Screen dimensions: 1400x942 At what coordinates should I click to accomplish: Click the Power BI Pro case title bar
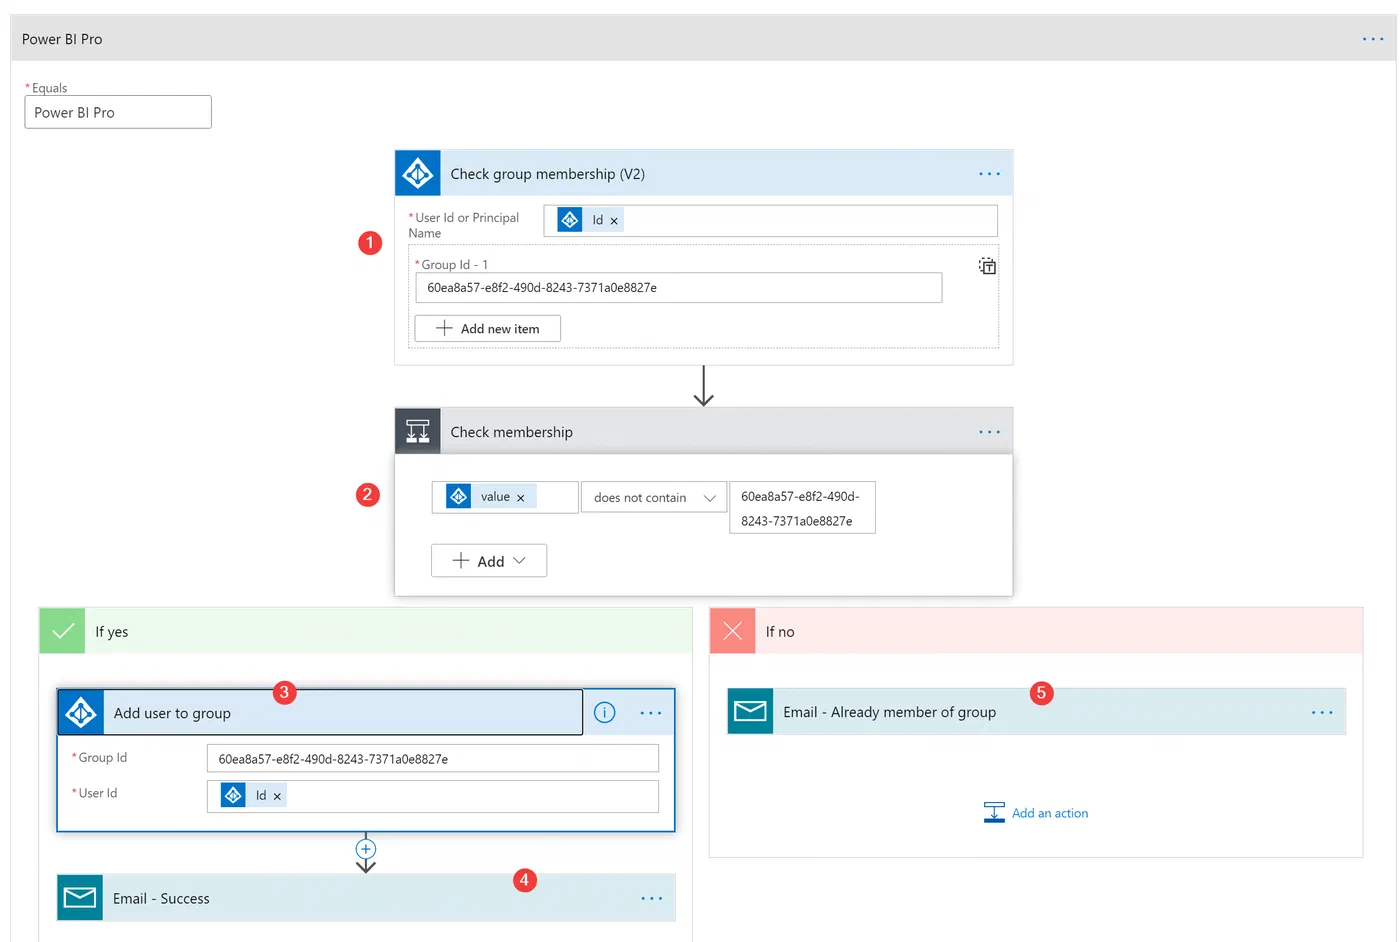704,39
